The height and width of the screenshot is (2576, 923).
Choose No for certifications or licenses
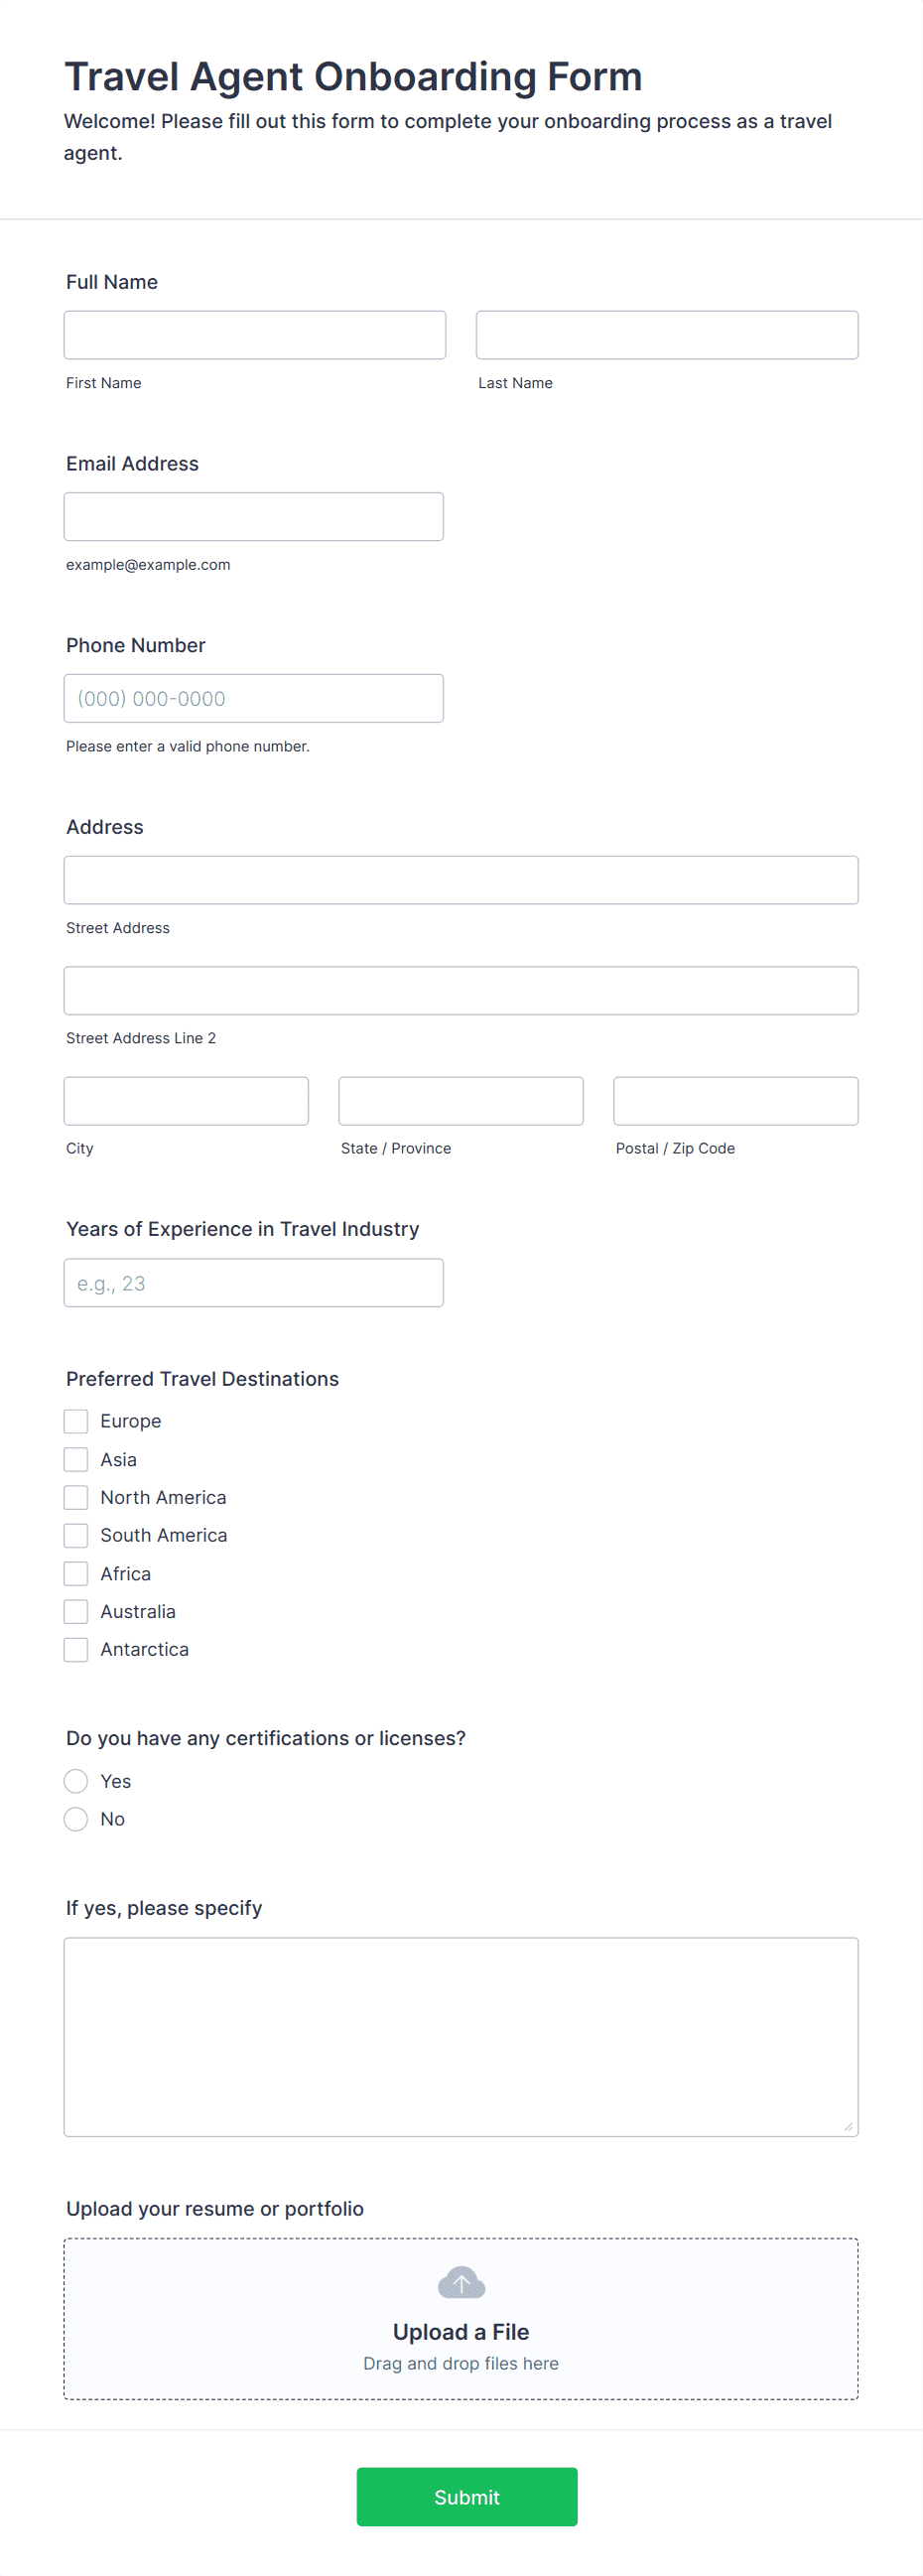[x=76, y=1819]
